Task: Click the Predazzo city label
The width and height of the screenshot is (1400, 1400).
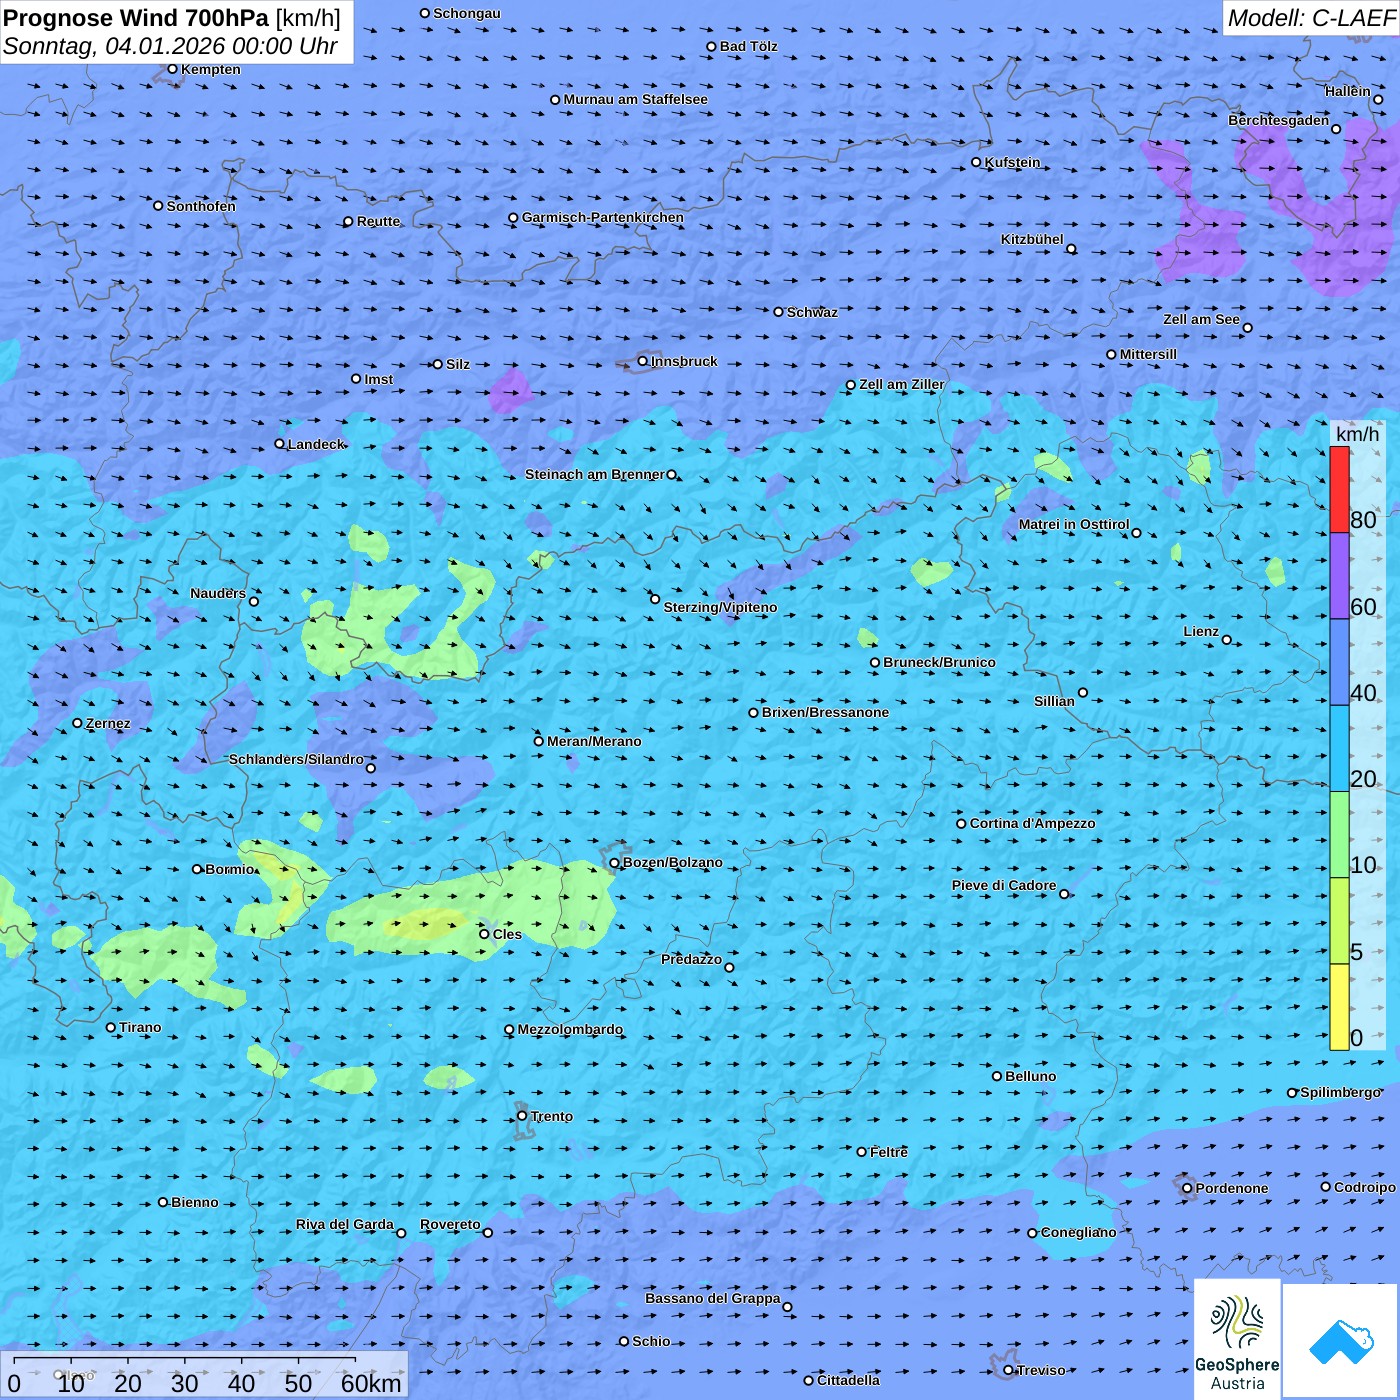Action: click(691, 959)
